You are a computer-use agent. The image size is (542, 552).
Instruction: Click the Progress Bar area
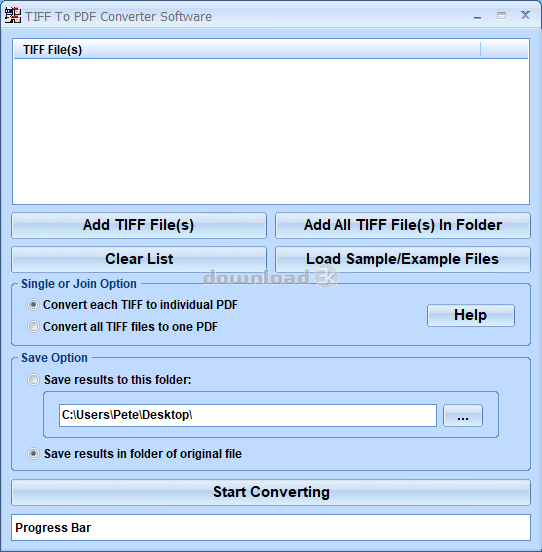point(271,527)
